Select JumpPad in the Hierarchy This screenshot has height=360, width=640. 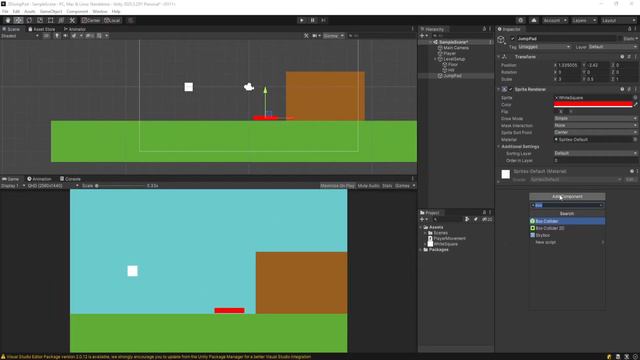452,76
